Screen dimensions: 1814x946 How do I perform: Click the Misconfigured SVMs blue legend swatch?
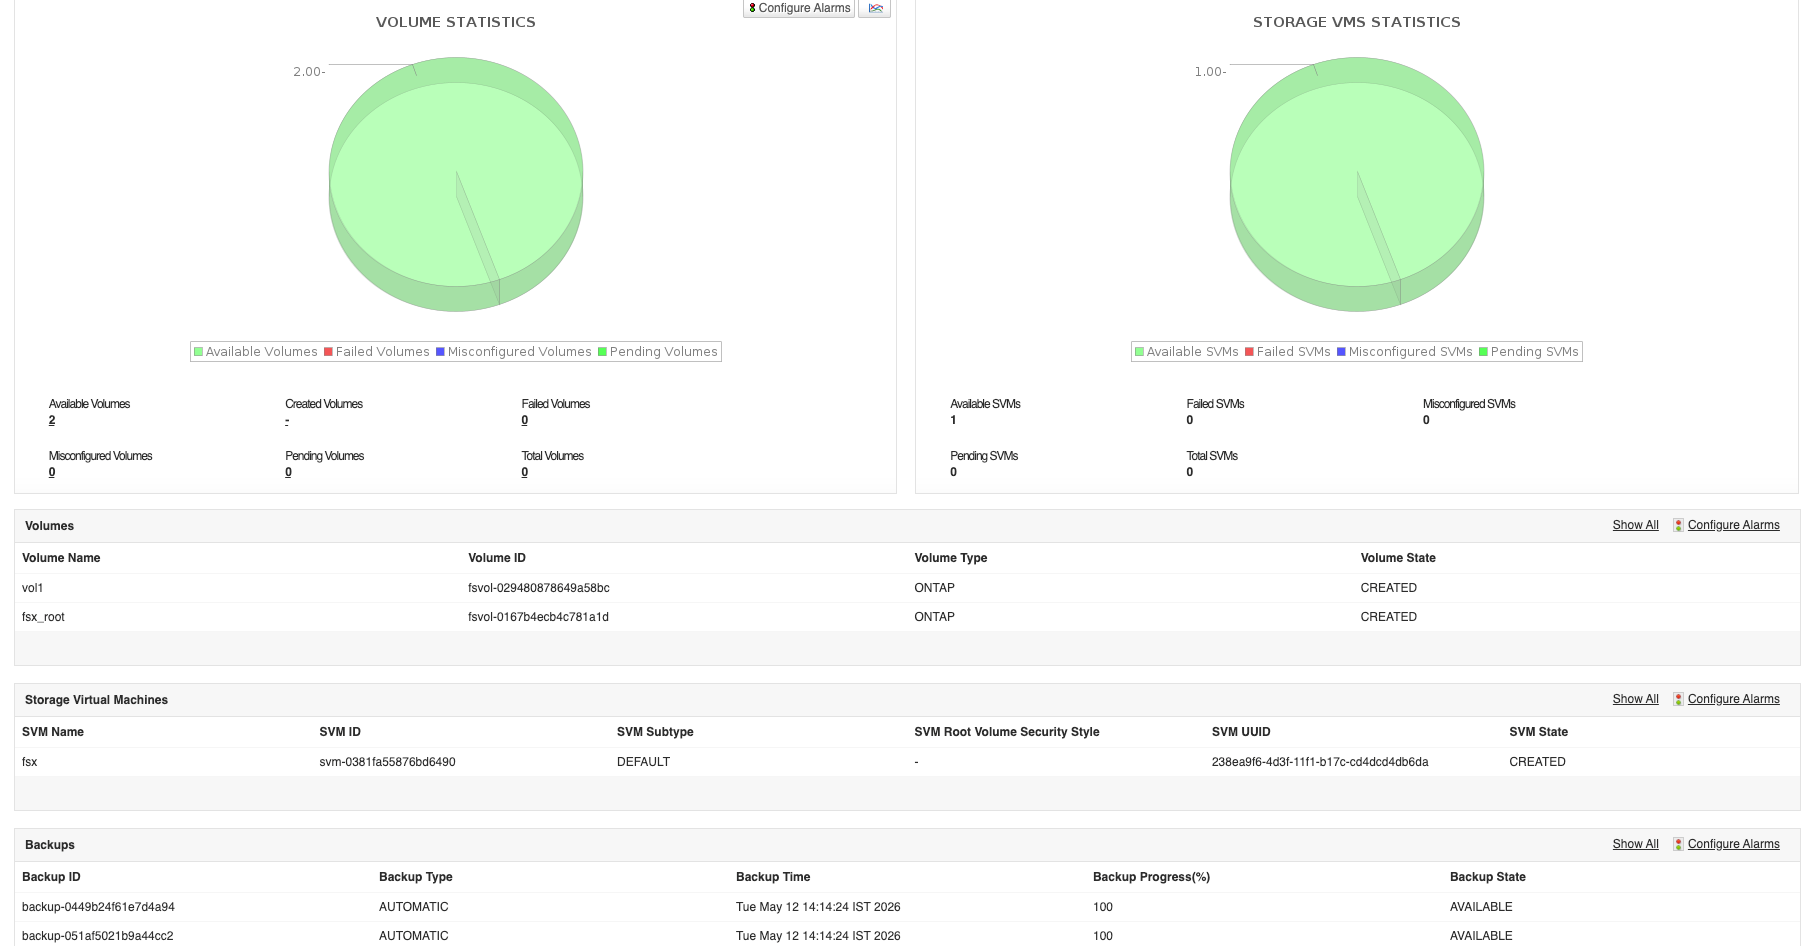click(x=1341, y=352)
